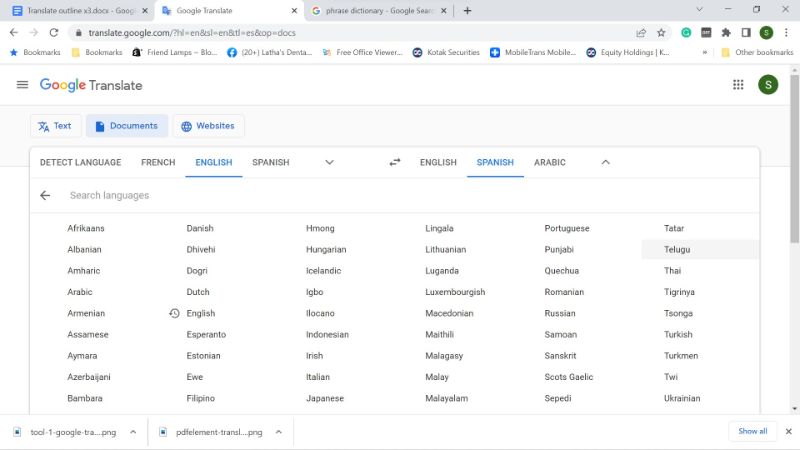This screenshot has height=450, width=800.
Task: Open Latha's Dental Facebook bookmark
Action: [269, 52]
